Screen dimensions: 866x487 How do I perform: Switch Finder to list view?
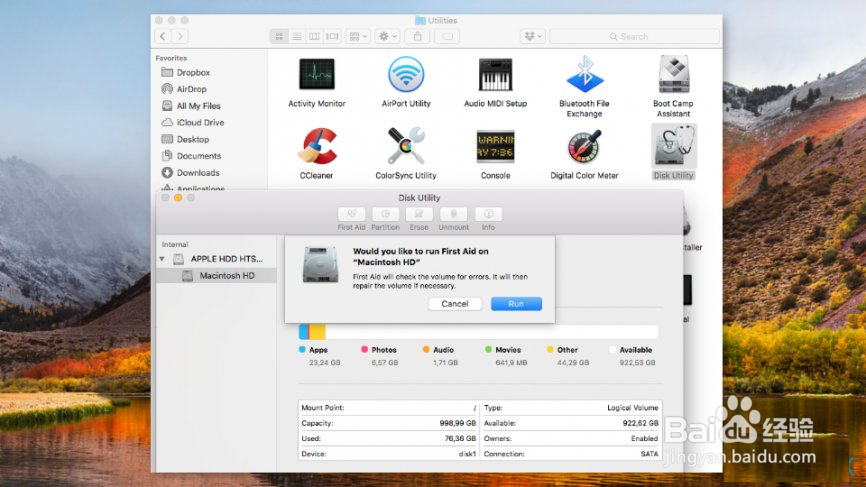[297, 36]
